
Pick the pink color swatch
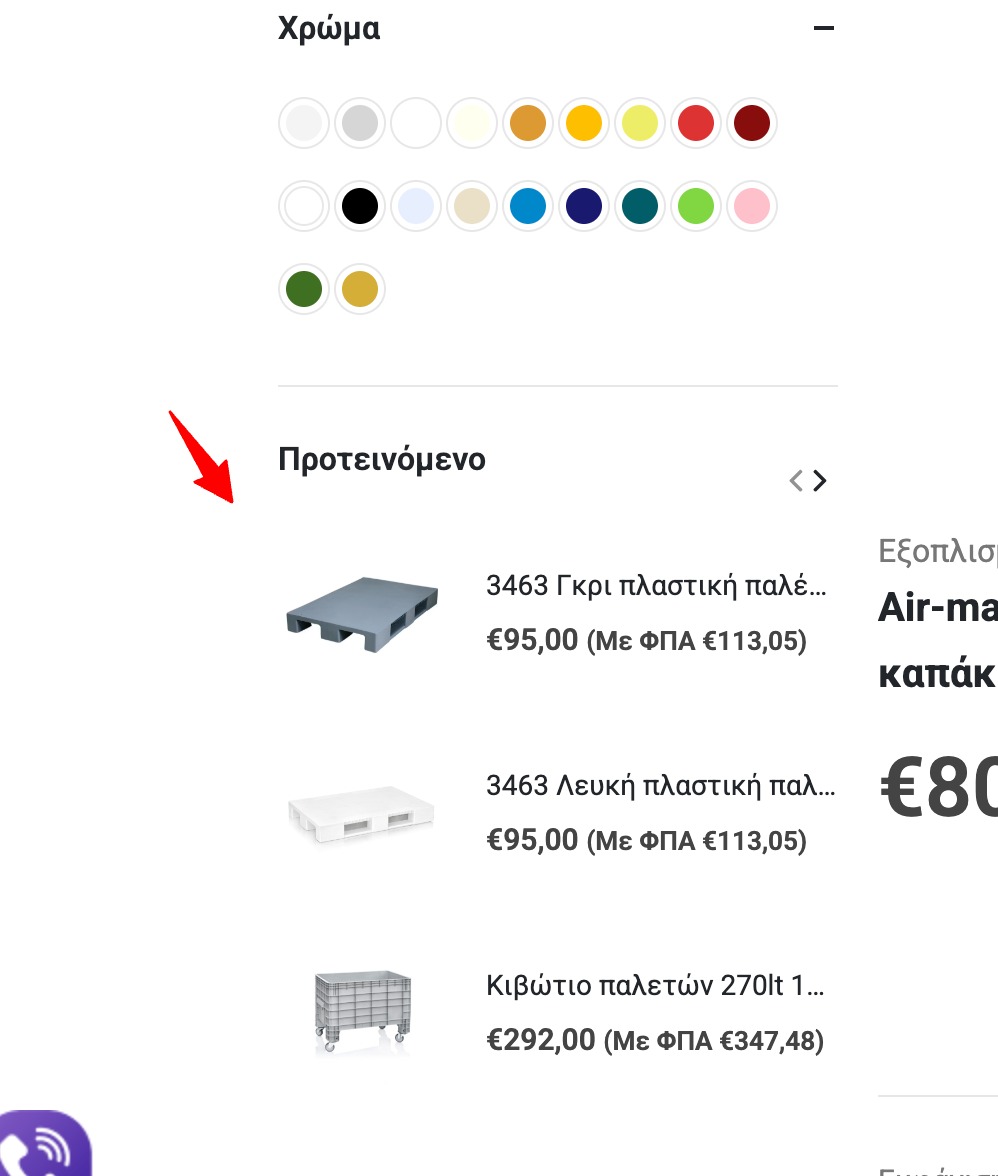pyautogui.click(x=752, y=207)
